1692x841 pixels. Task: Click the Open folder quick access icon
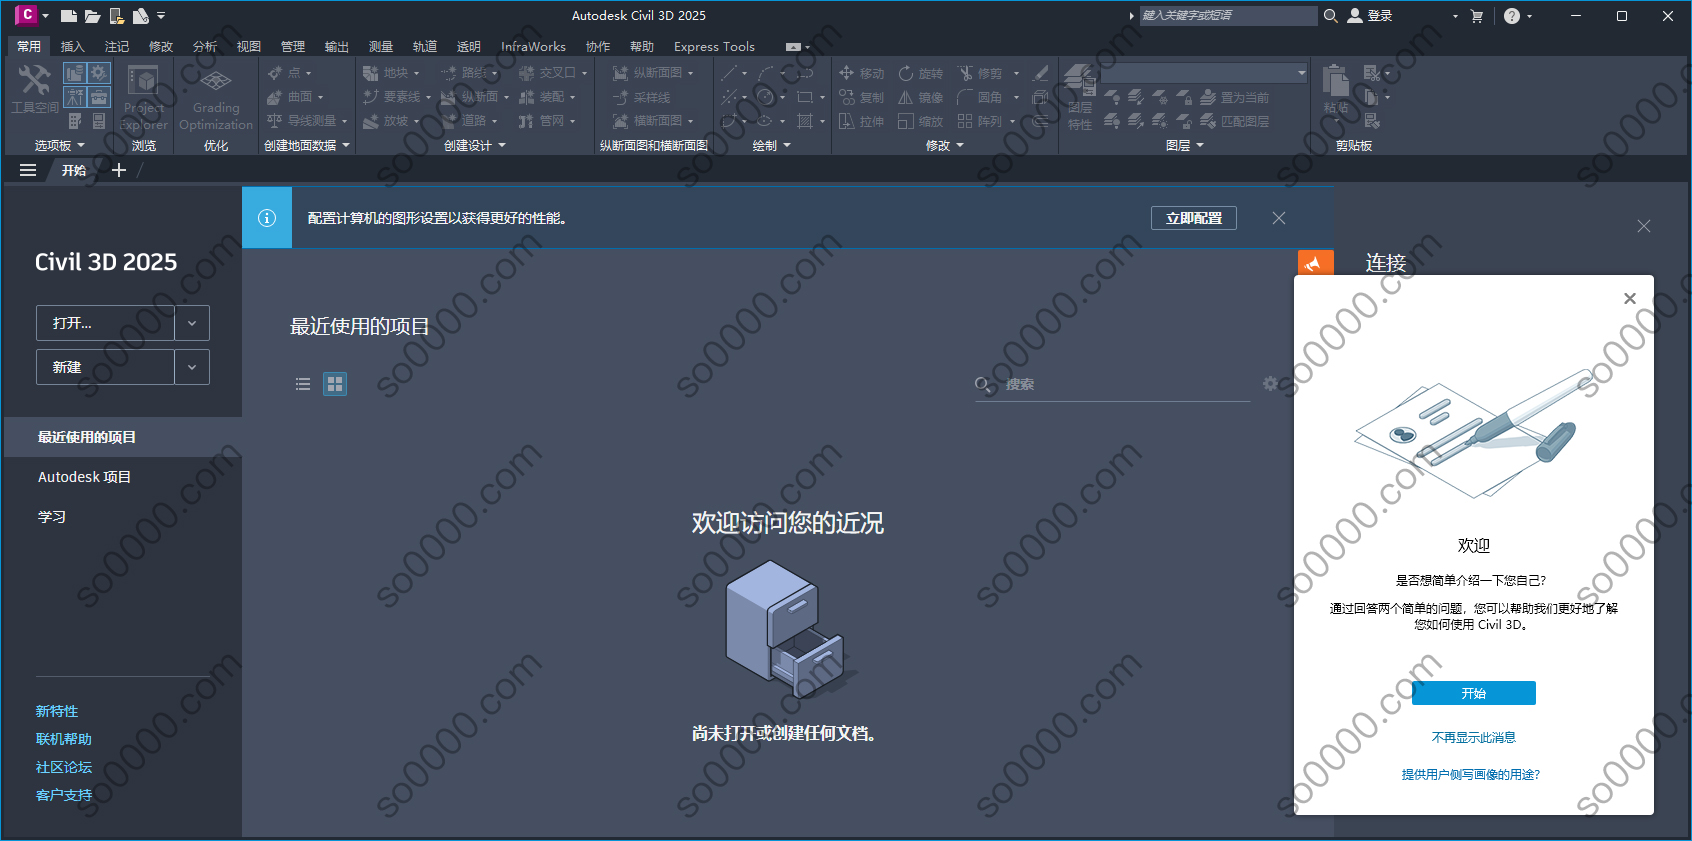(x=92, y=16)
